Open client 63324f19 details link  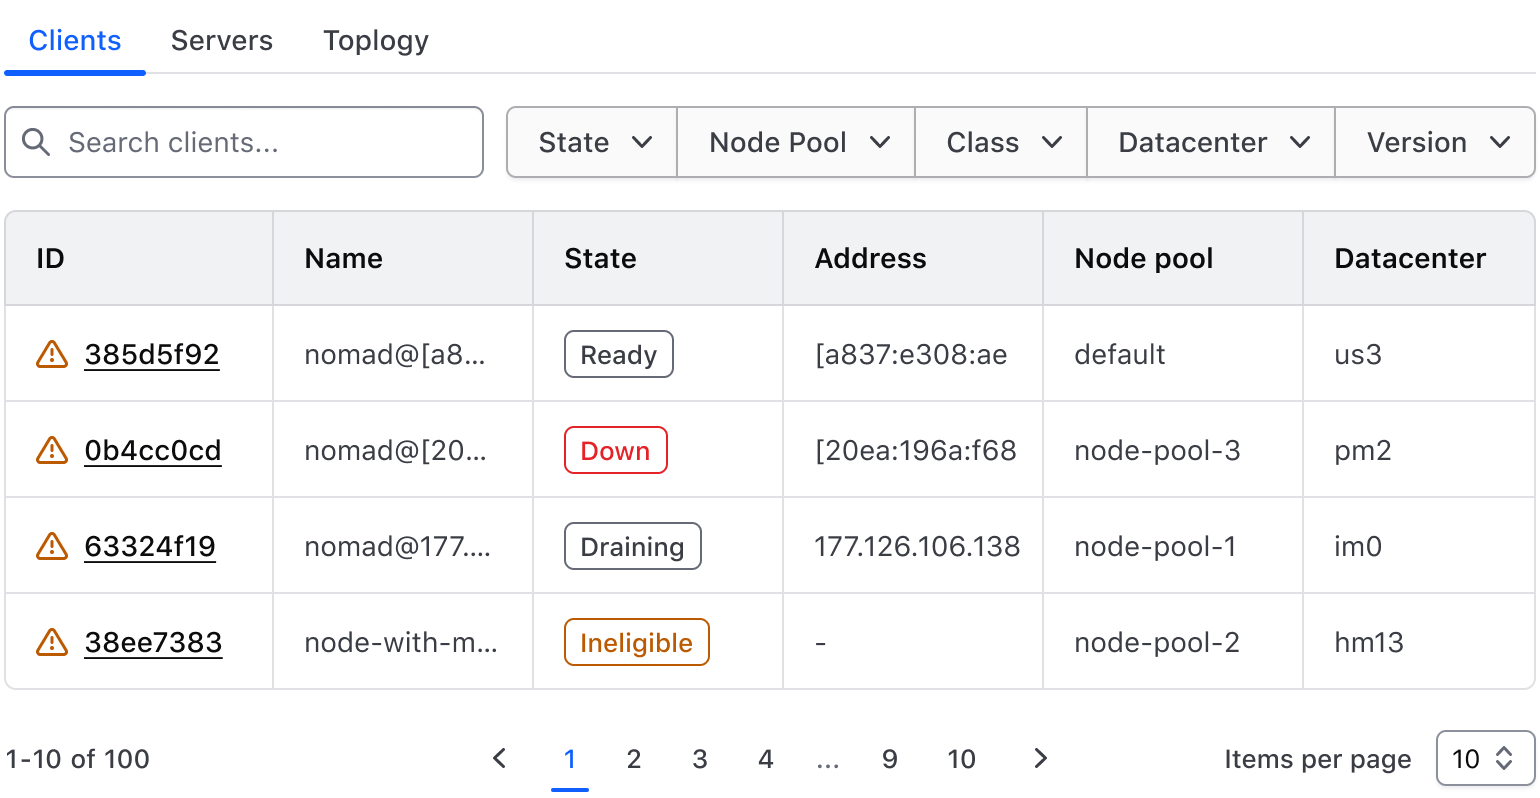click(x=150, y=546)
